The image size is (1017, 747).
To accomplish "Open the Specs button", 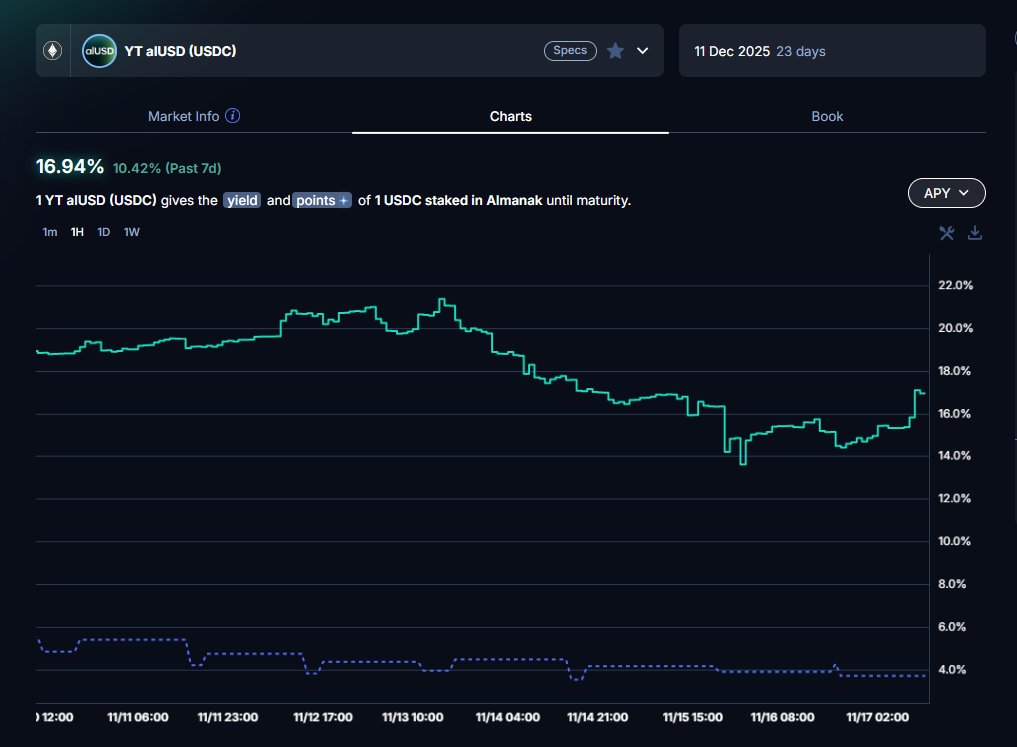I will 570,51.
